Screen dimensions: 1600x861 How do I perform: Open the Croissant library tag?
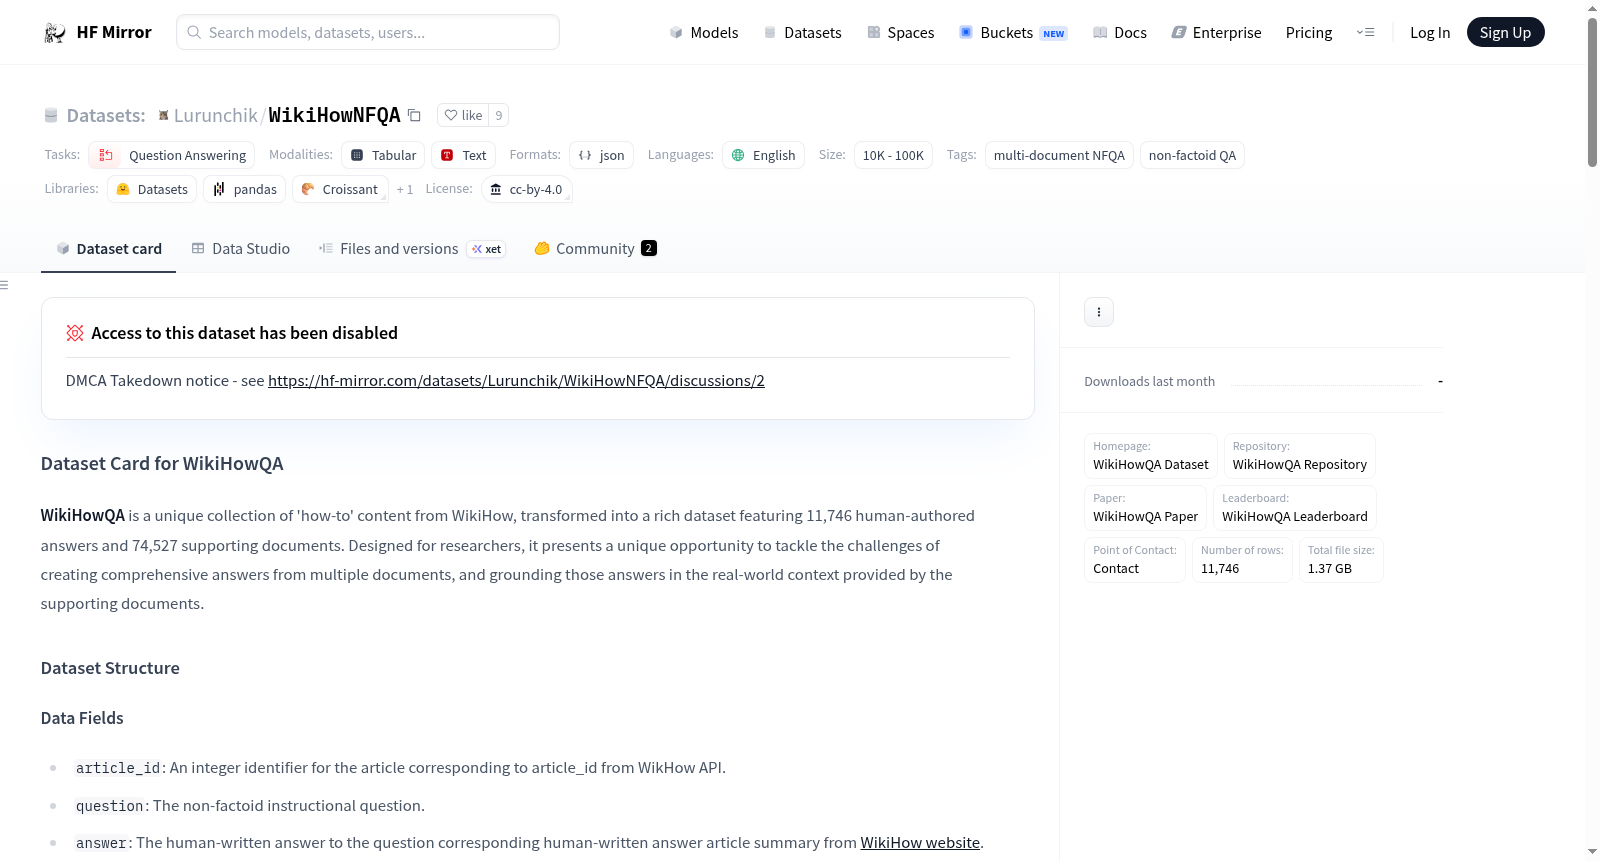pos(340,189)
